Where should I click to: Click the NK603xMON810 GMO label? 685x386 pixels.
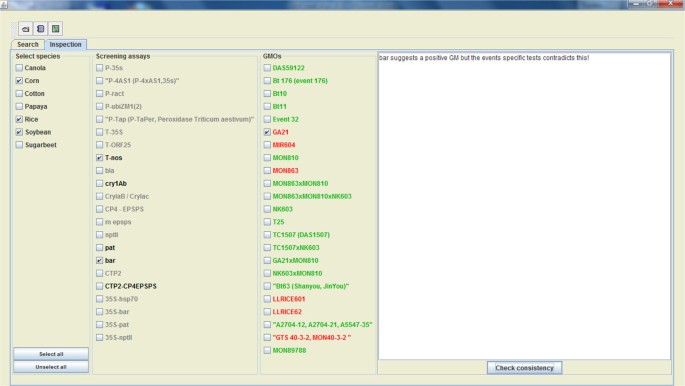pyautogui.click(x=298, y=273)
